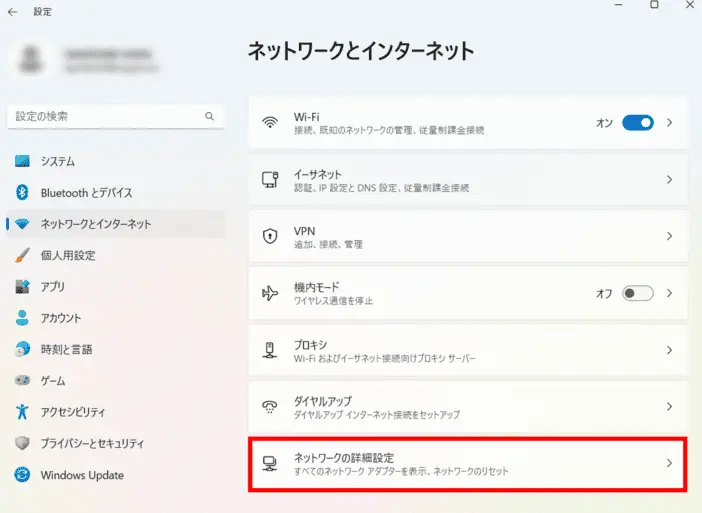The width and height of the screenshot is (702, 513).
Task: Select システム in the sidebar
Action: click(x=58, y=161)
